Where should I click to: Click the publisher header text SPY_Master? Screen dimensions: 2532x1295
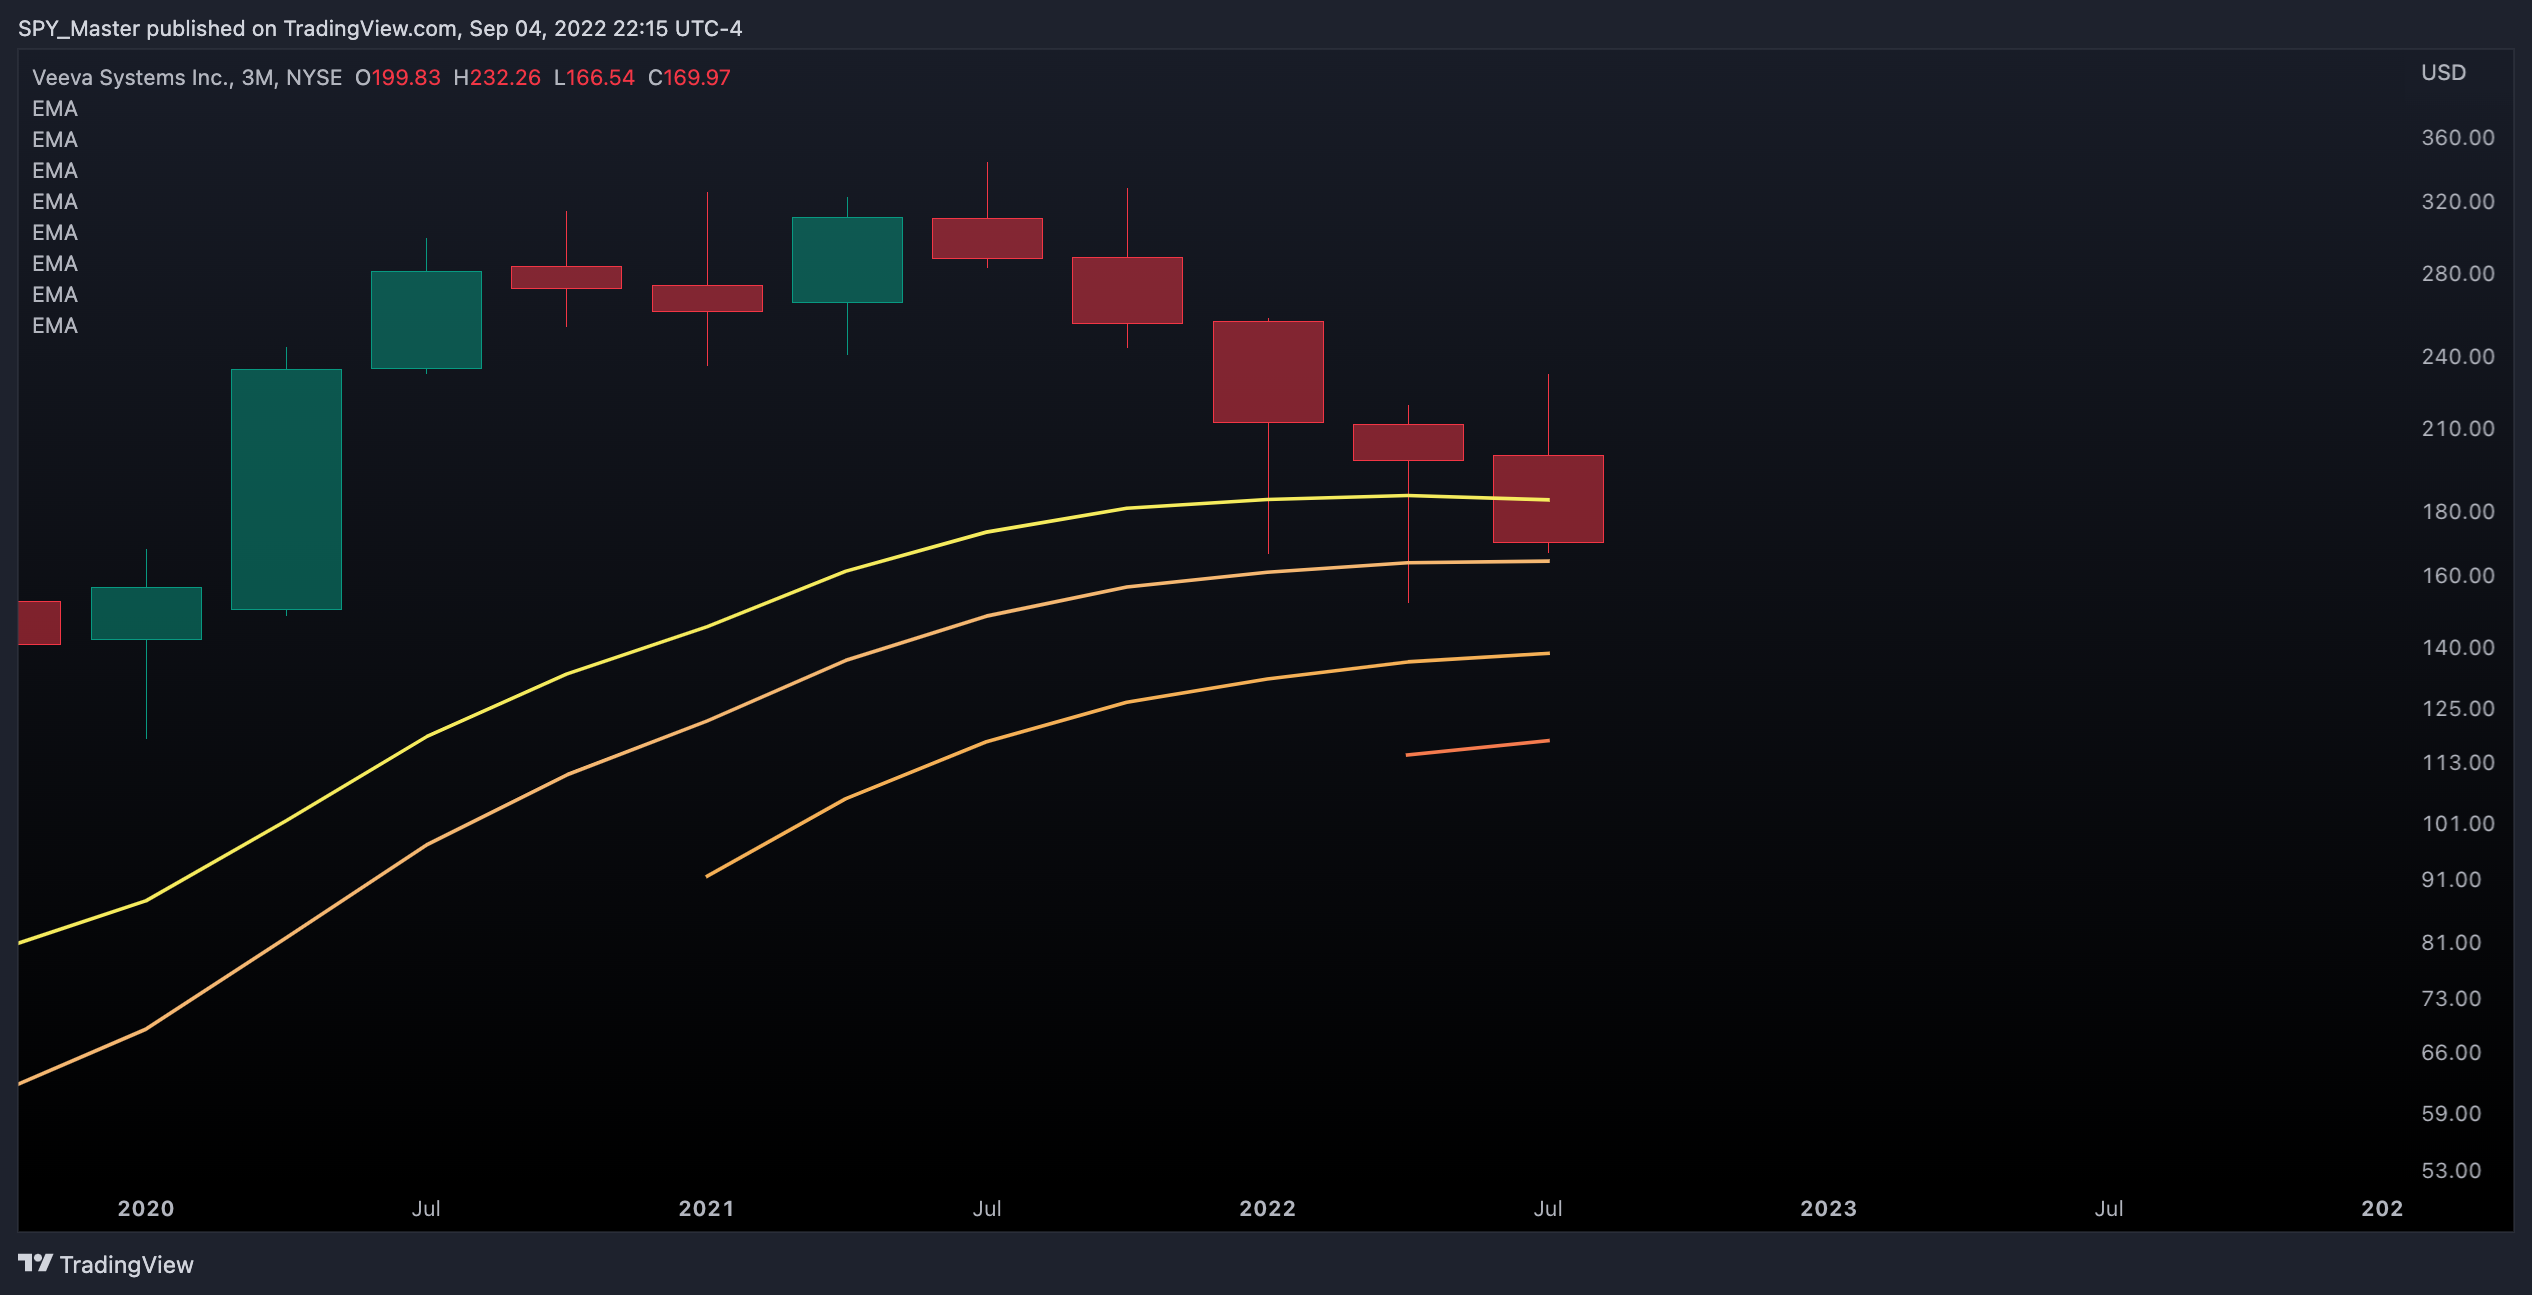point(78,28)
